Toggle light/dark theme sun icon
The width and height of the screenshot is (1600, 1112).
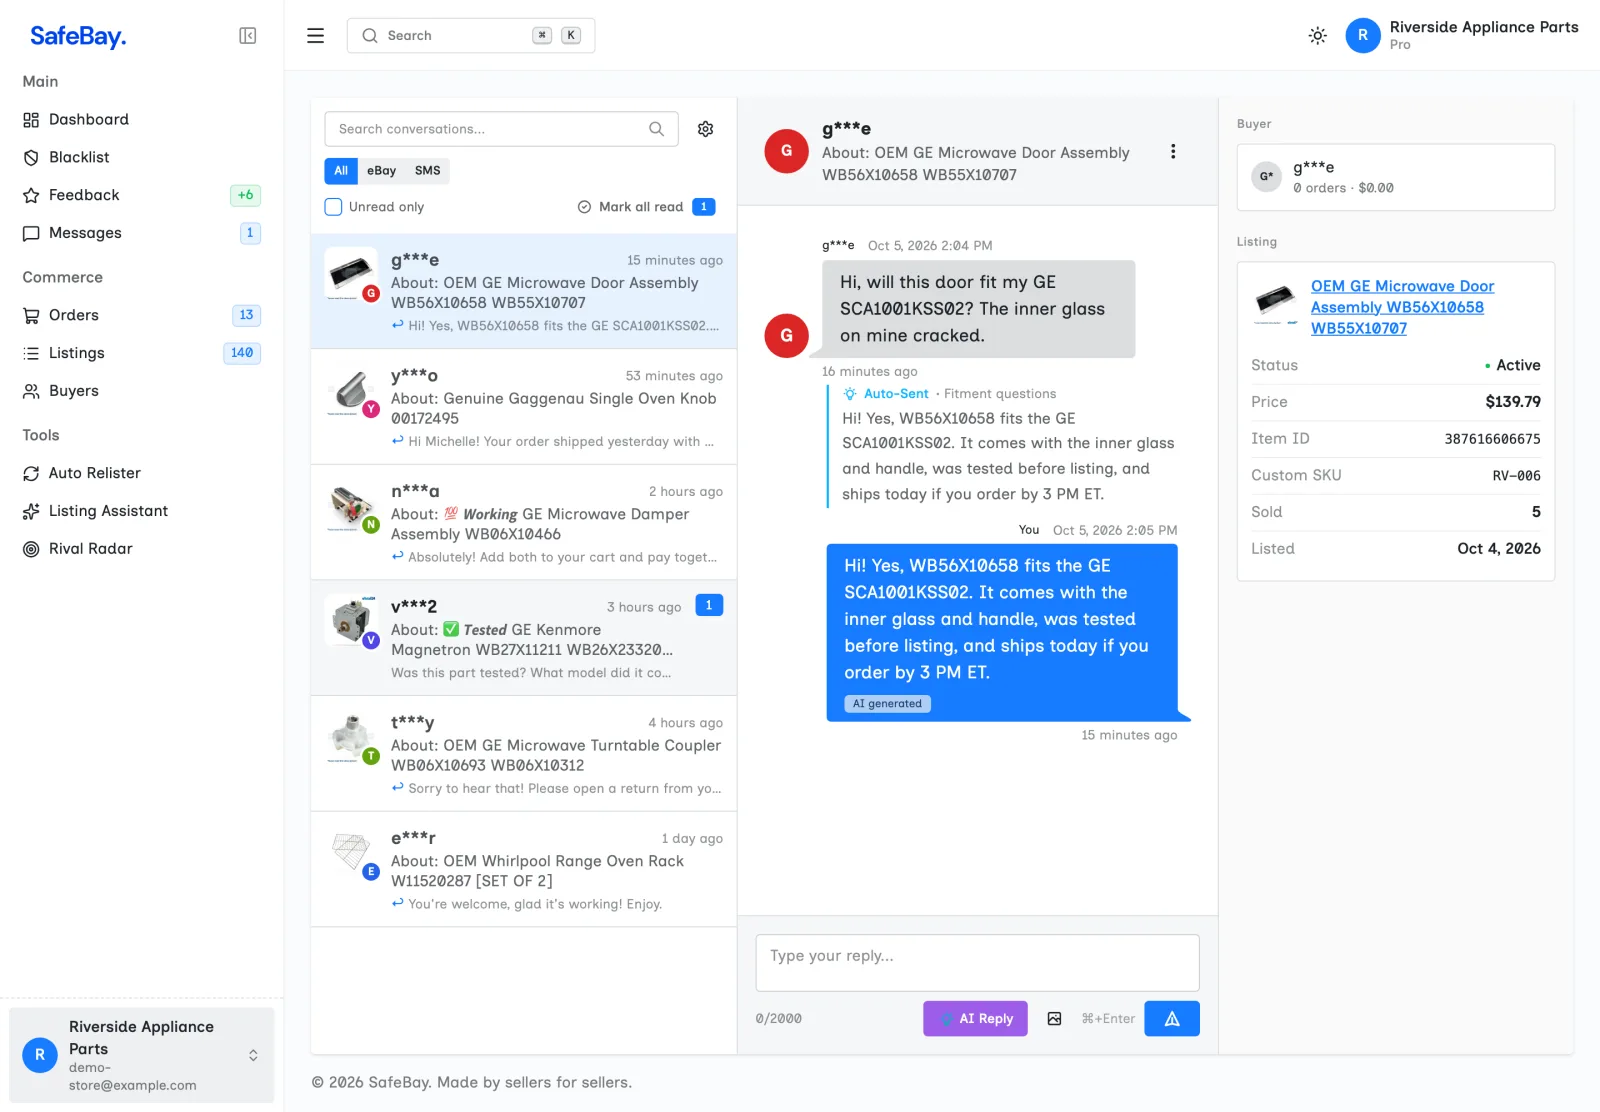pyautogui.click(x=1318, y=36)
